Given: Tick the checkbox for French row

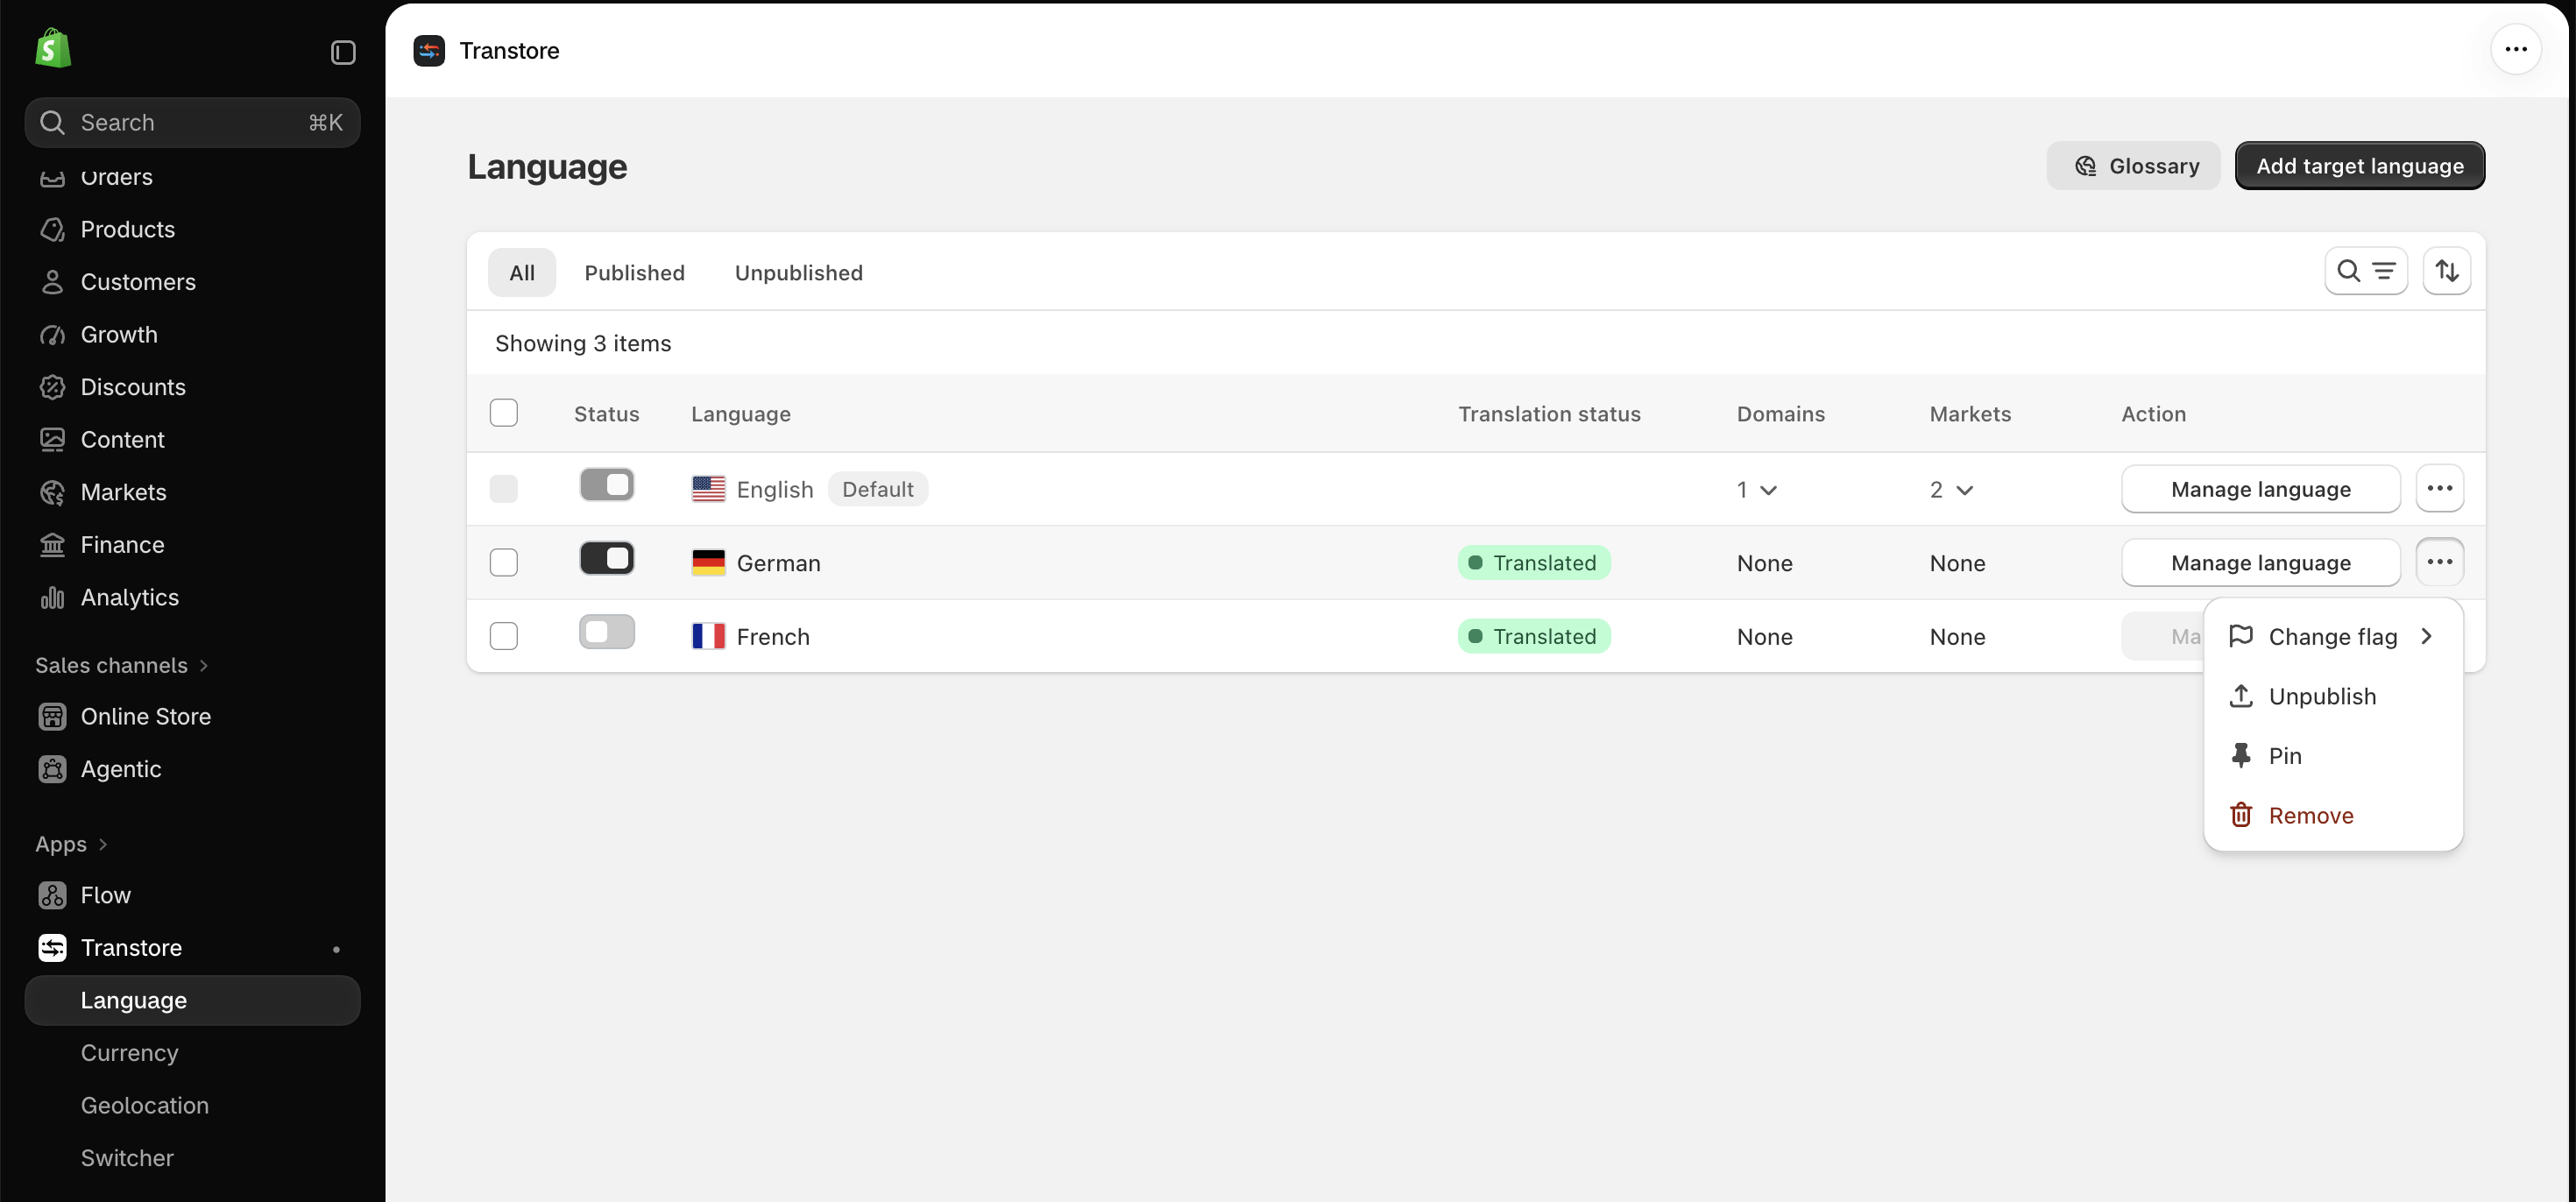Looking at the screenshot, I should [x=503, y=636].
